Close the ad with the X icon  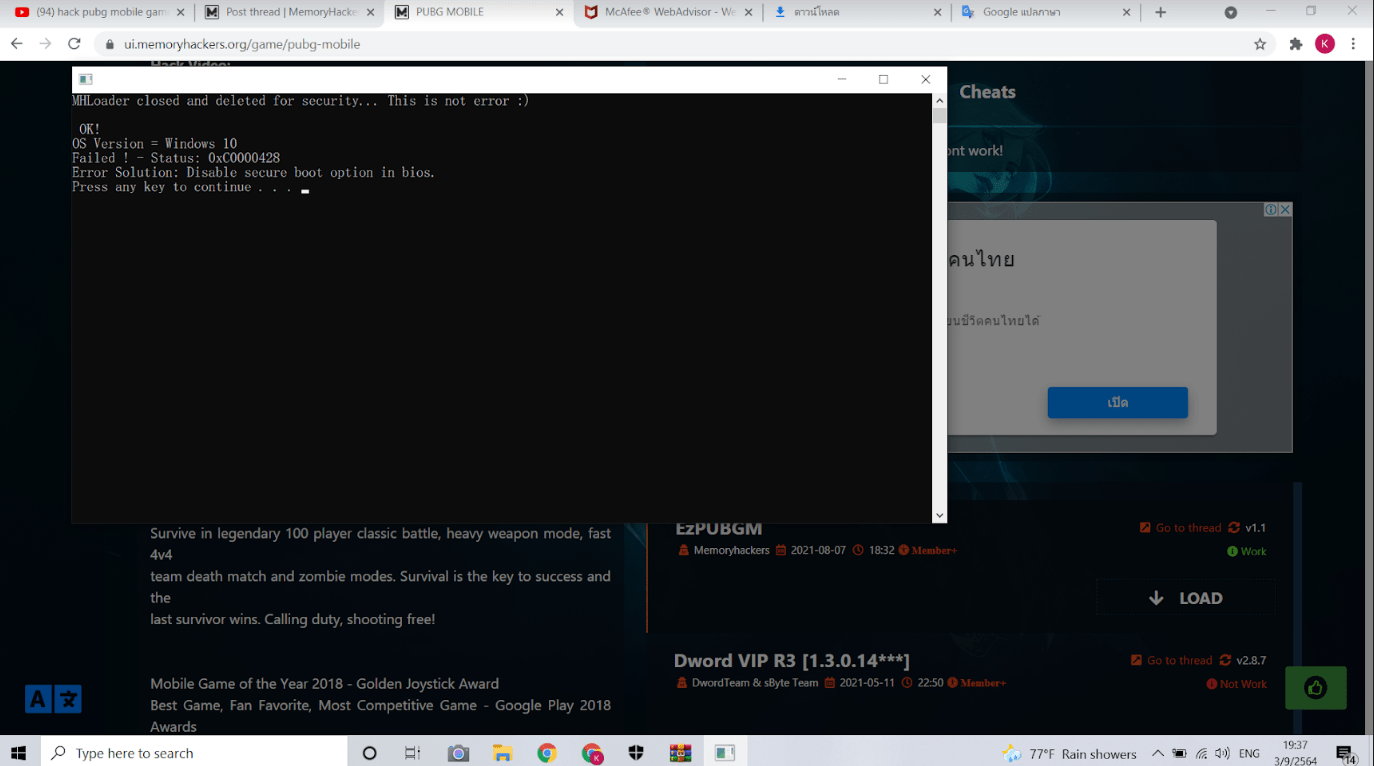pyautogui.click(x=1285, y=210)
